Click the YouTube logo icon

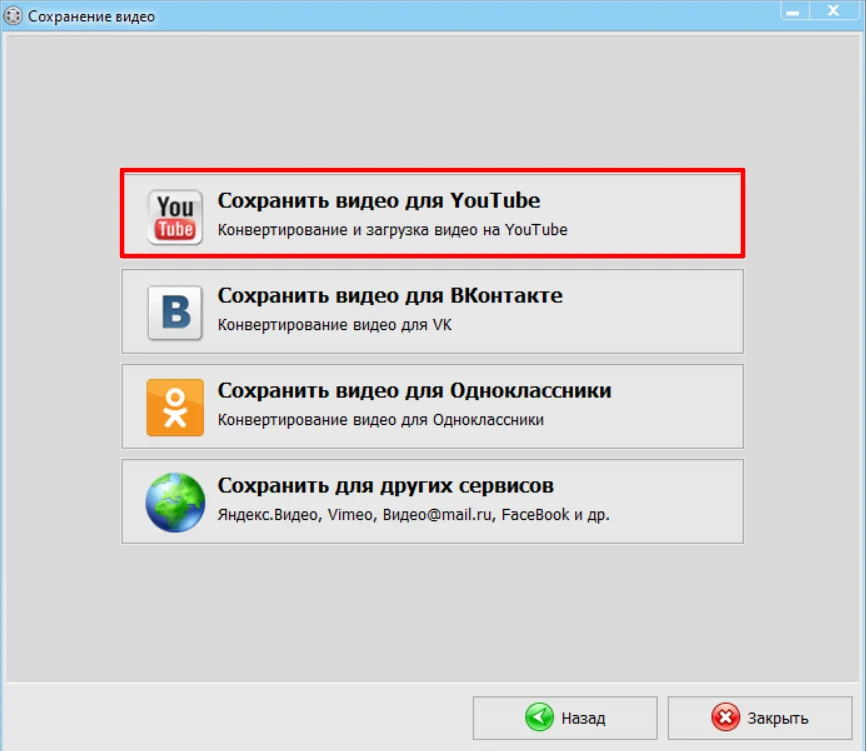(175, 217)
